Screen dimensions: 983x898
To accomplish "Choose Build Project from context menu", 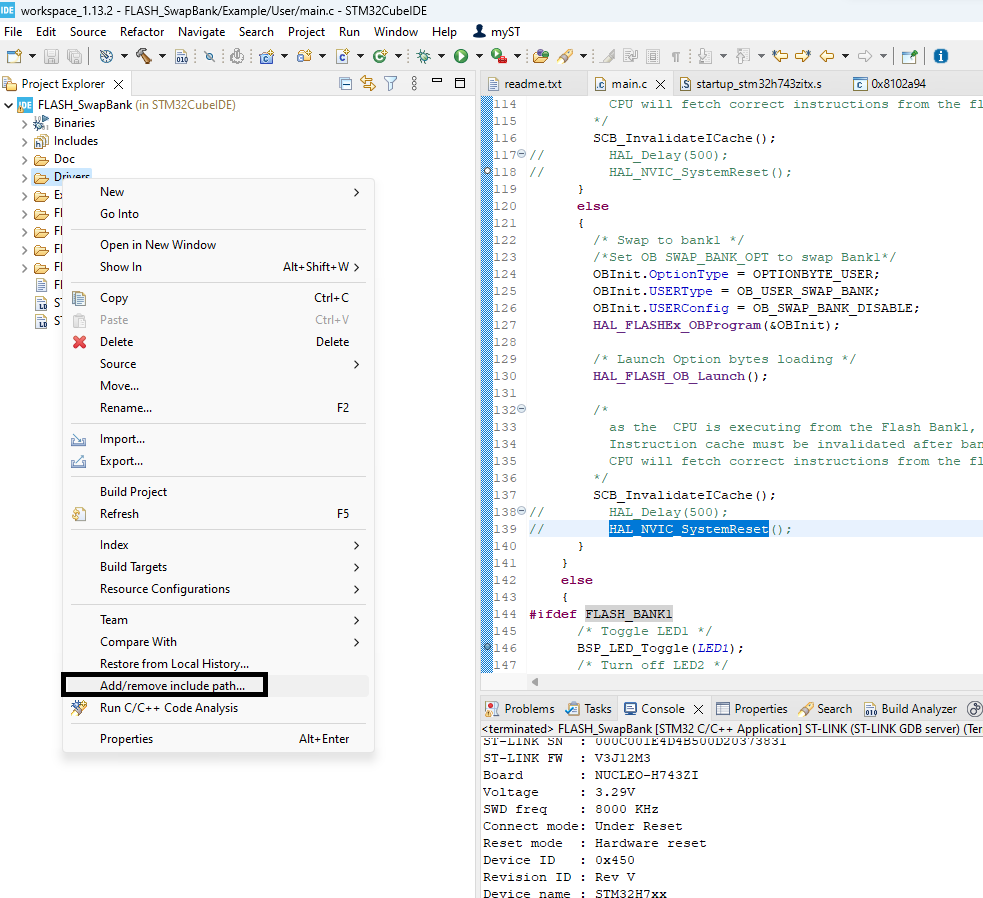I will pos(133,491).
